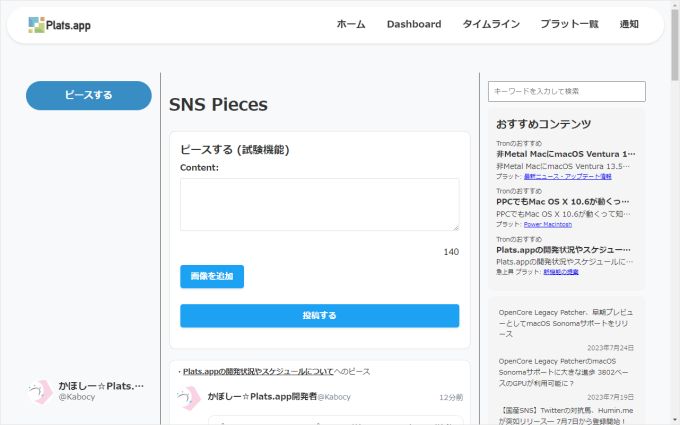Open the Dashboard nav item

(414, 24)
